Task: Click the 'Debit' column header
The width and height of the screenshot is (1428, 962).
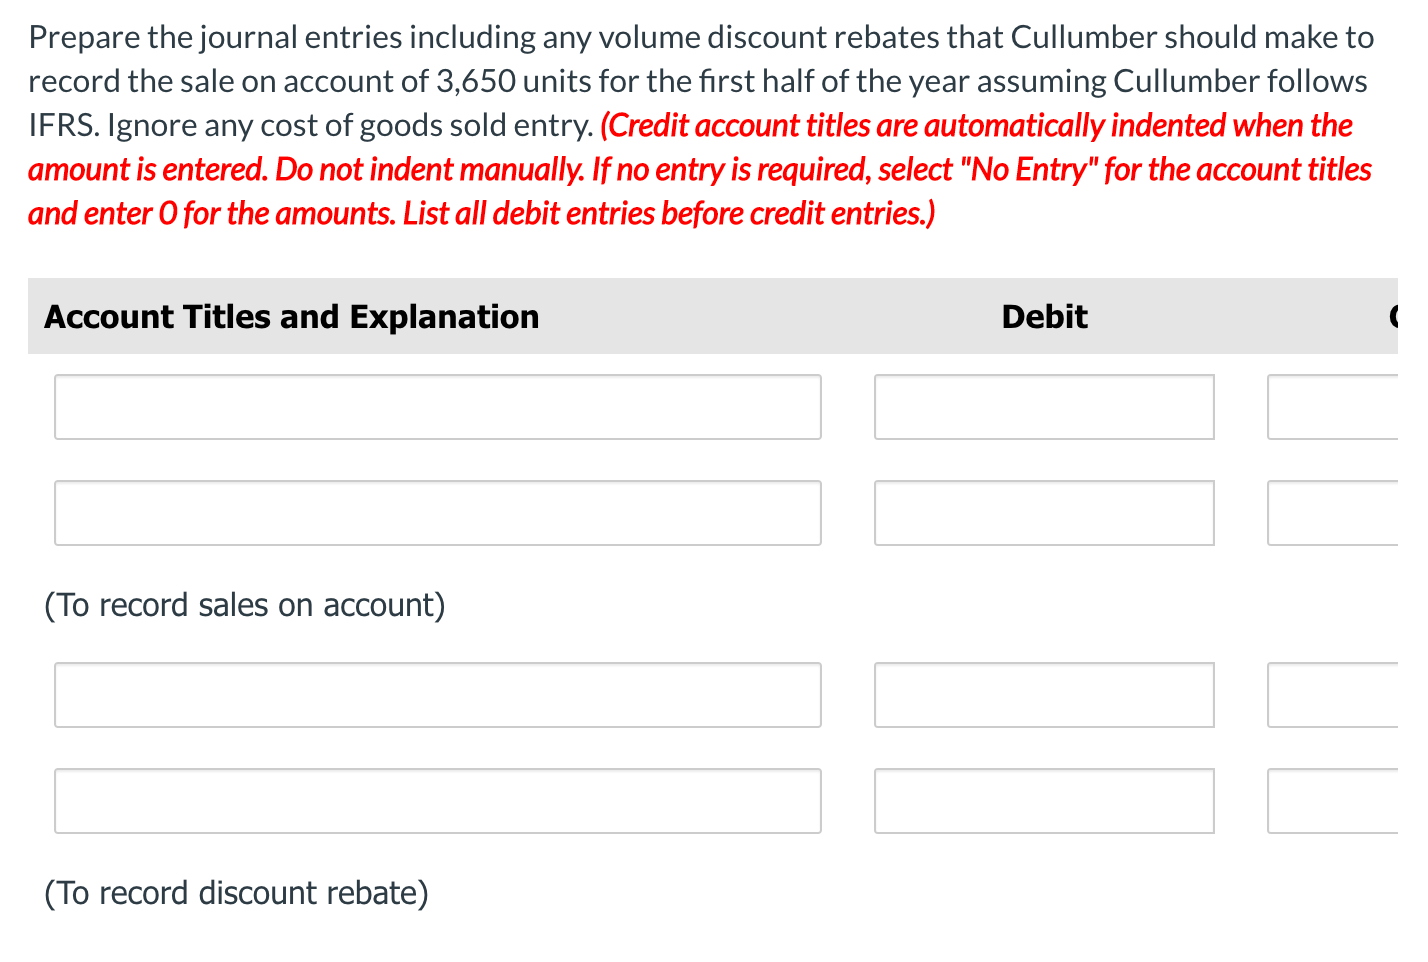Action: (x=1043, y=316)
